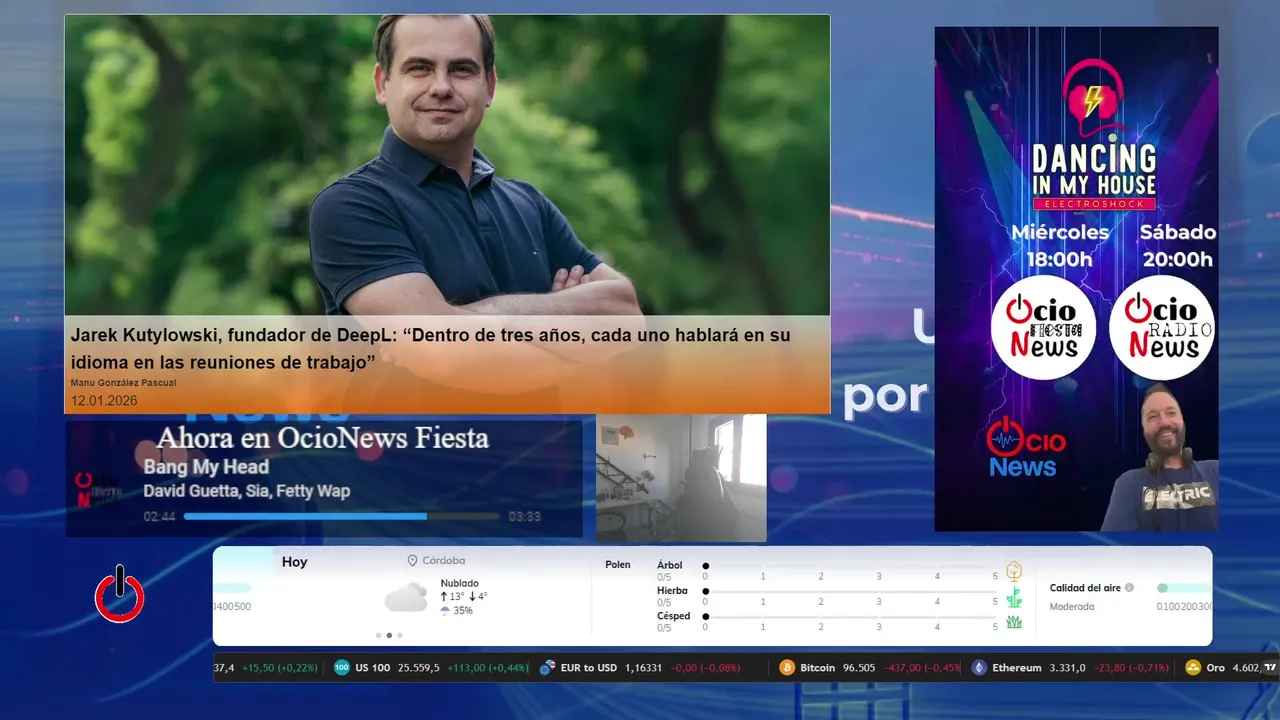Click the song progress bar
Screen dimensions: 1280x720
tap(342, 516)
